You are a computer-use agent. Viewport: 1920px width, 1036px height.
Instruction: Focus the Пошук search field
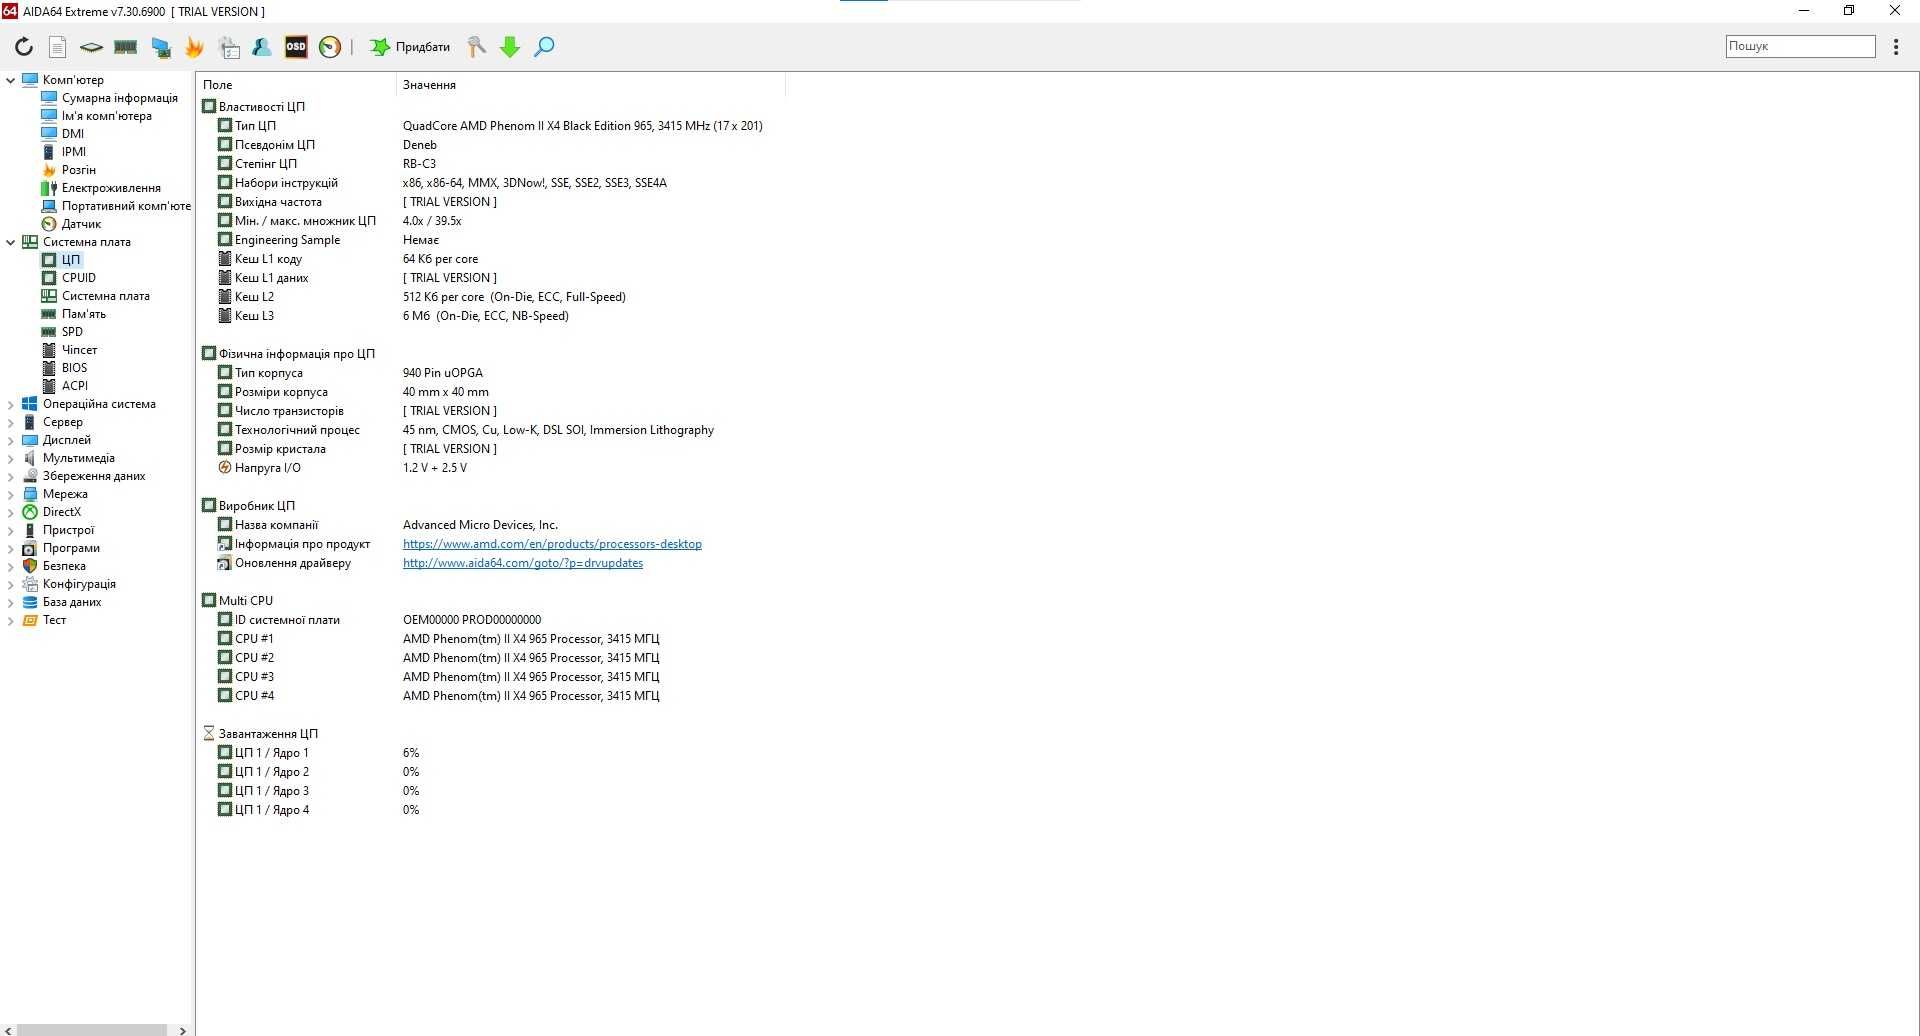(1800, 46)
